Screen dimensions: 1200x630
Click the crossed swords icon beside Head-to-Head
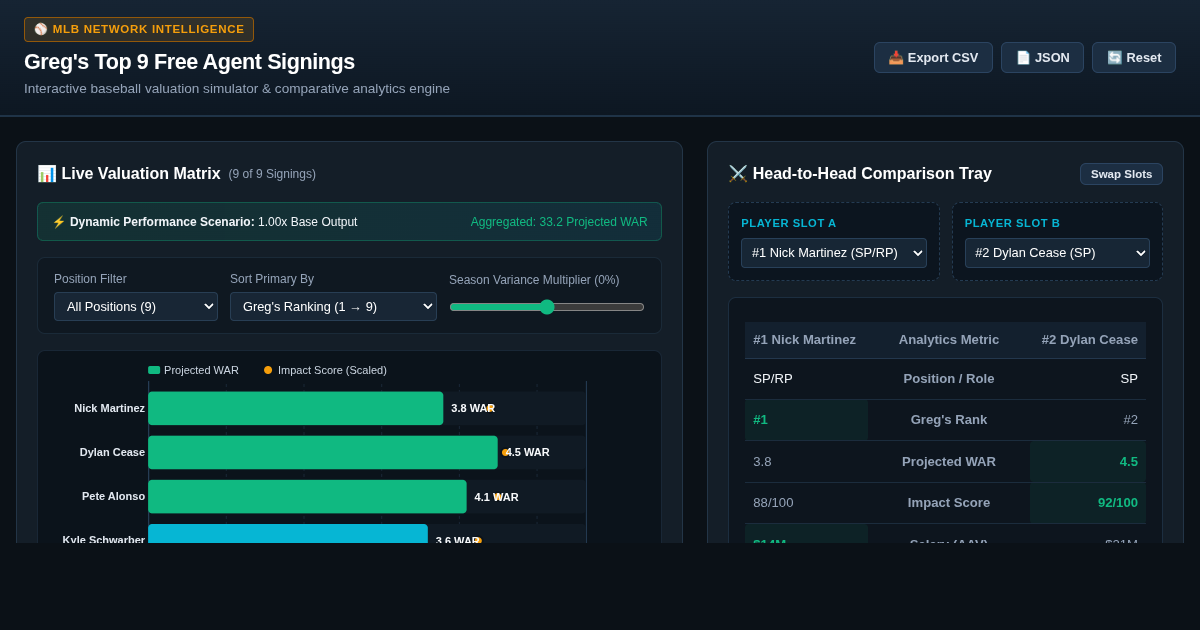[738, 174]
